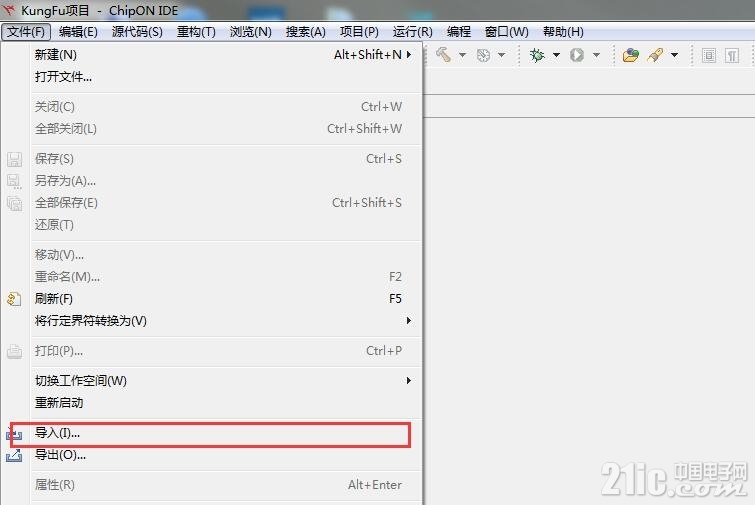Screen dimensions: 755x505
Task: Select 全部保存(E) menu entry
Action: coord(224,203)
